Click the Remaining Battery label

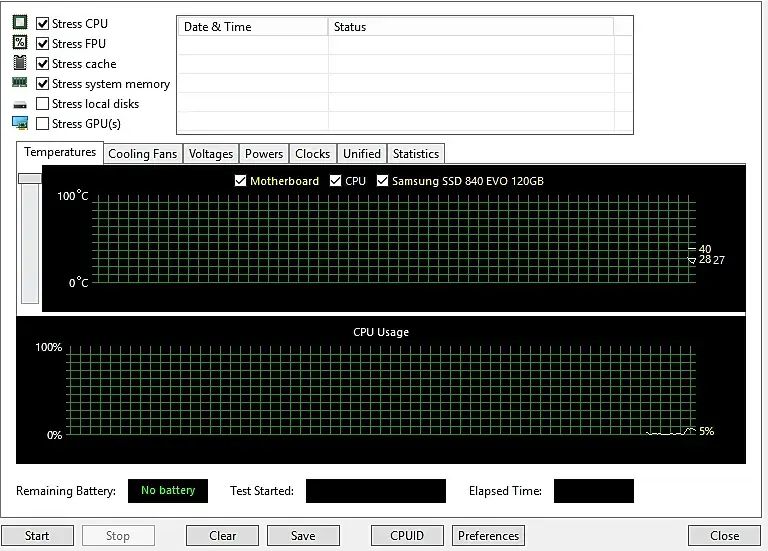tap(66, 491)
